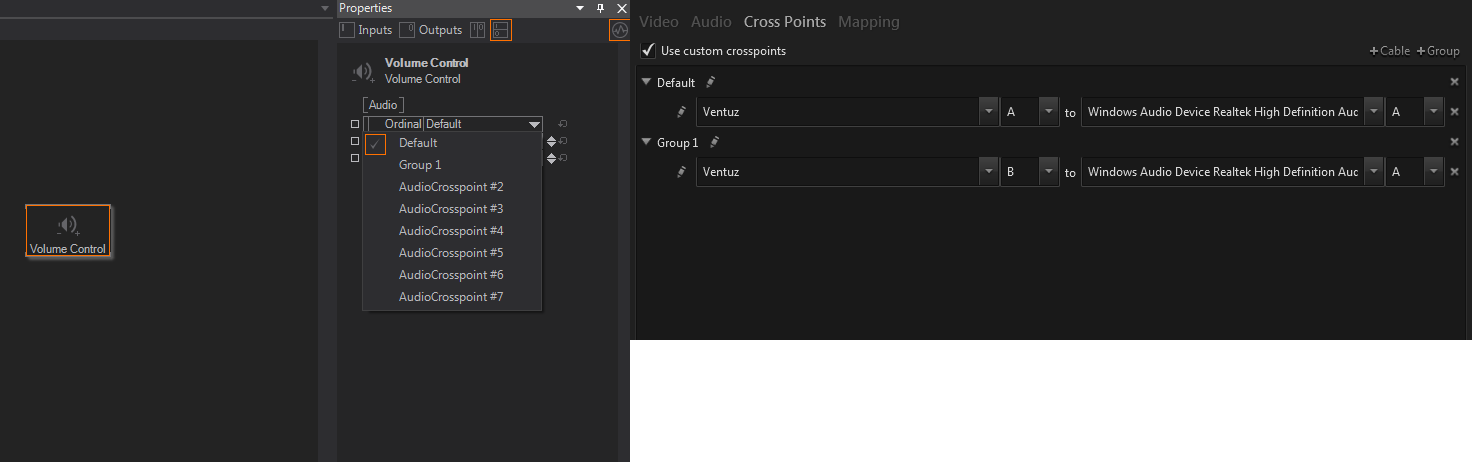The width and height of the screenshot is (1472, 462).
Task: Click the highlighted properties layout icon
Action: pyautogui.click(x=500, y=30)
